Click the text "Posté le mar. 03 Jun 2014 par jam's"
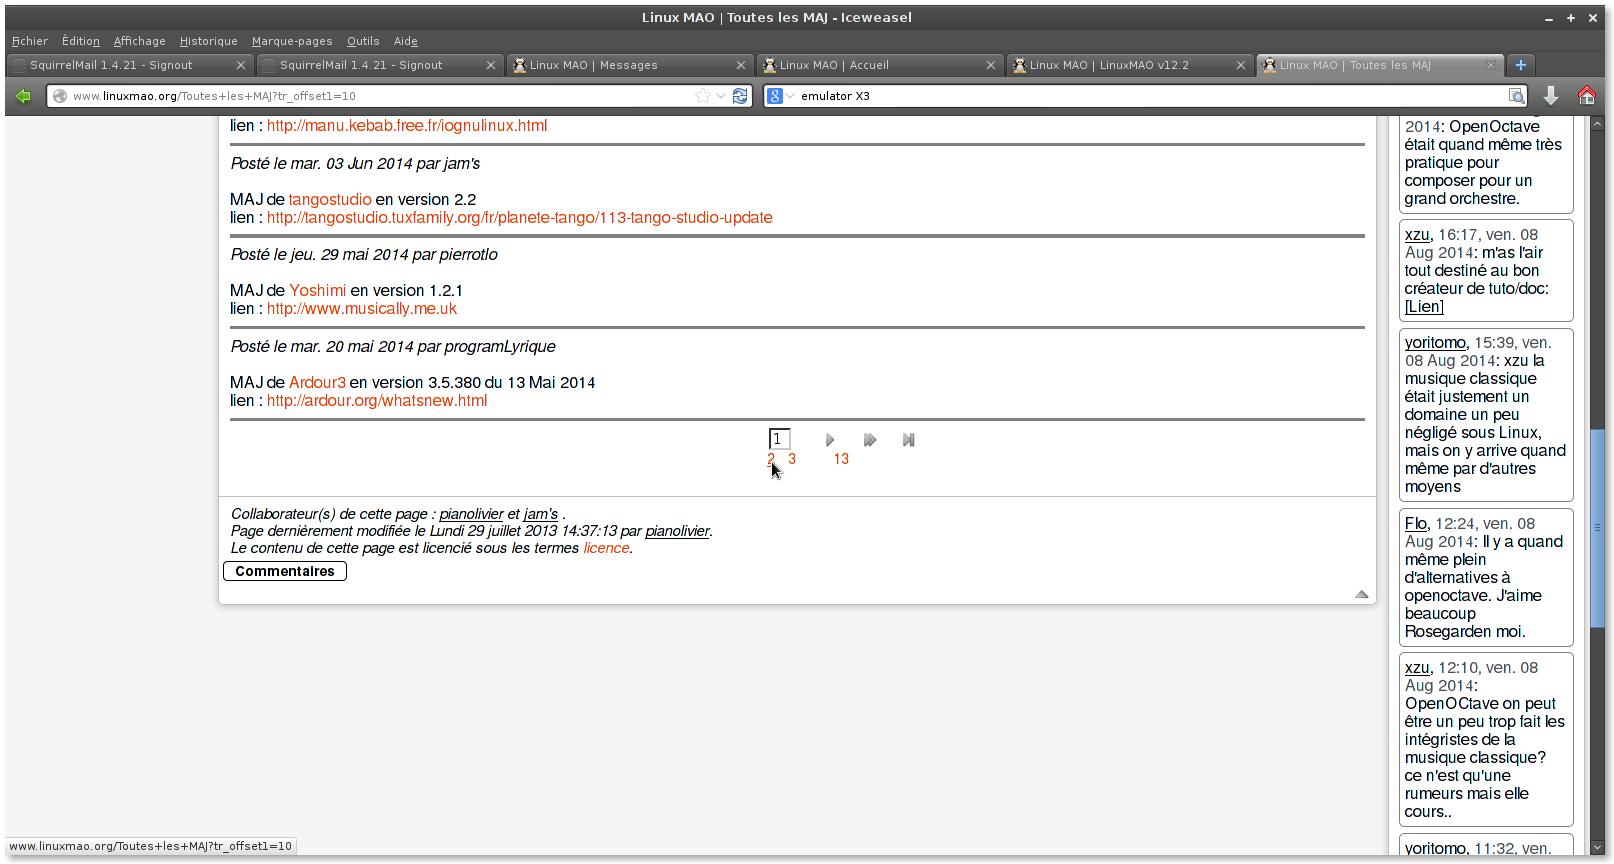 point(355,164)
